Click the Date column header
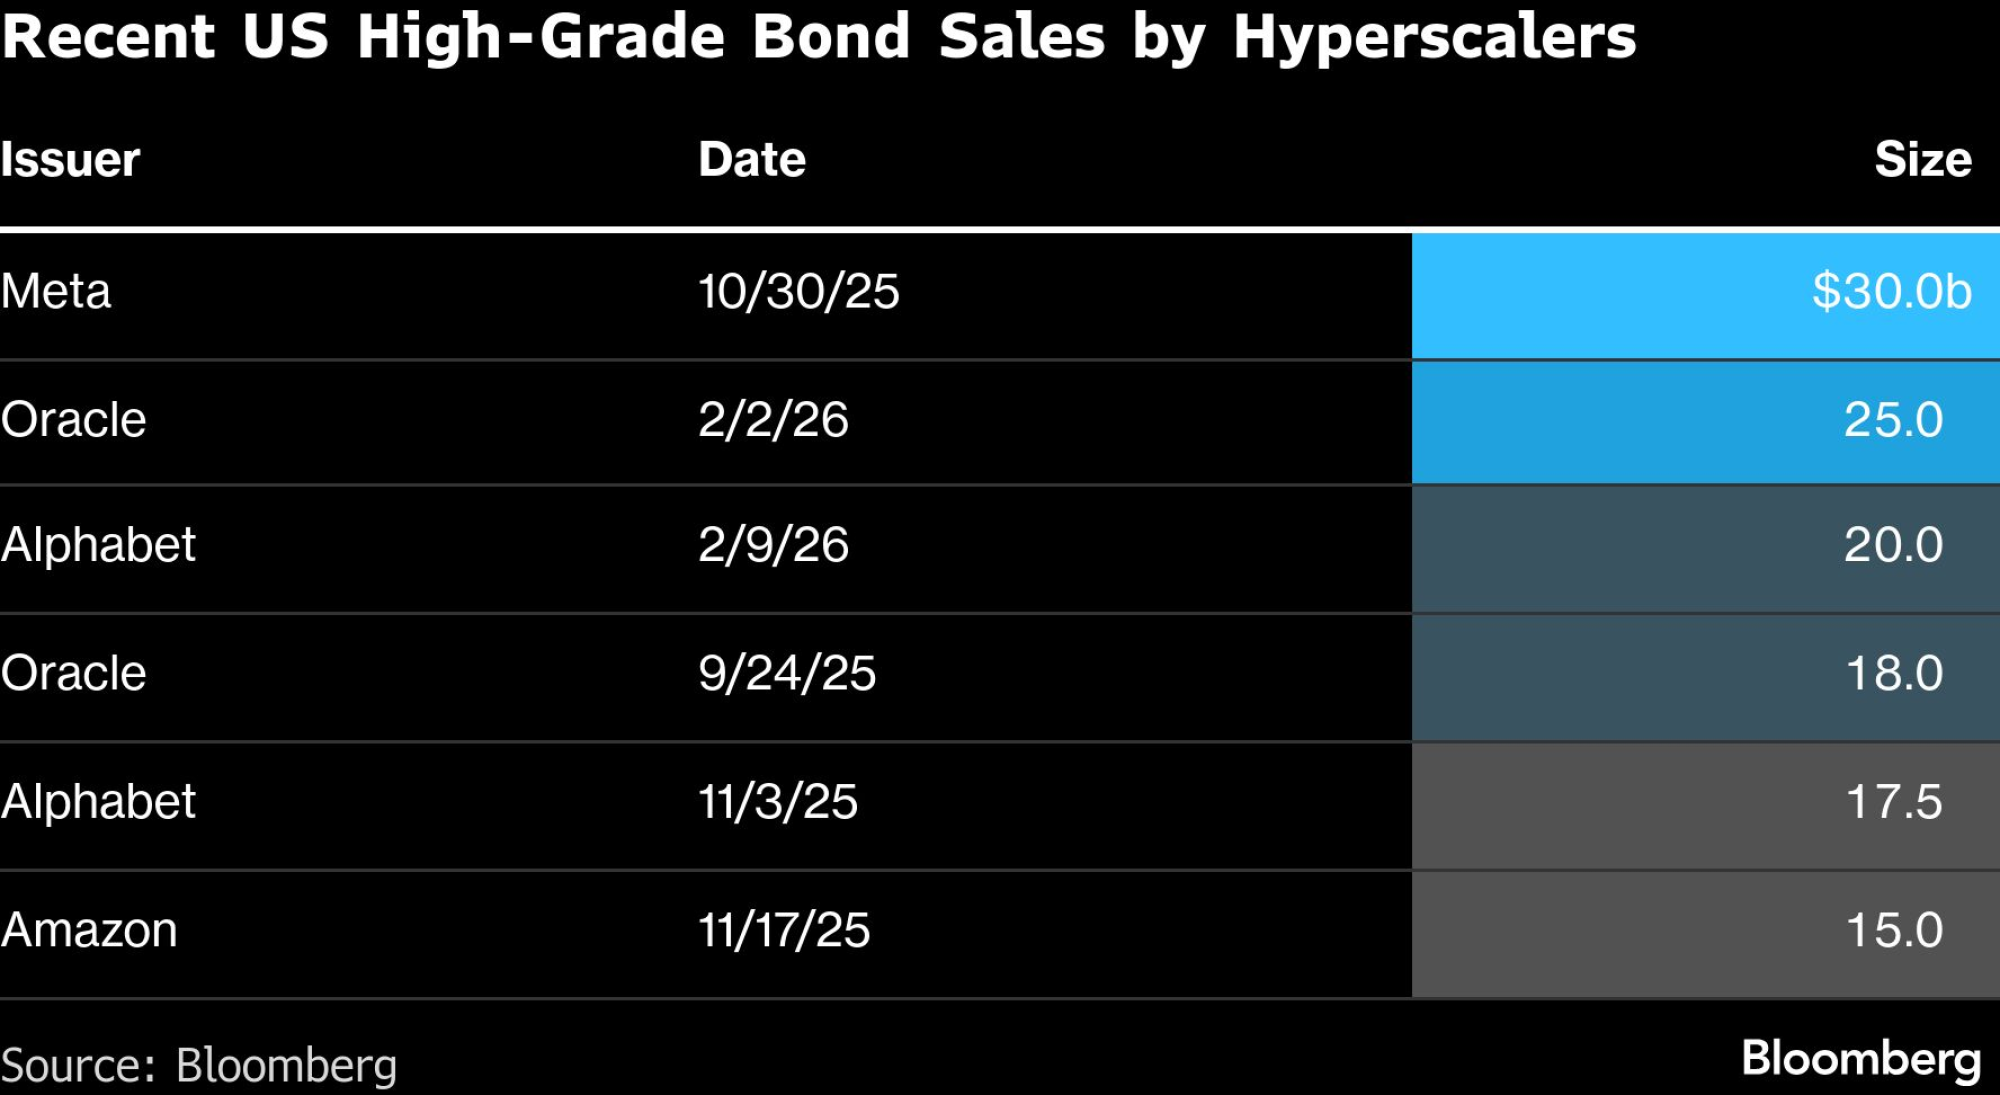Image resolution: width=2000 pixels, height=1095 pixels. 752,160
